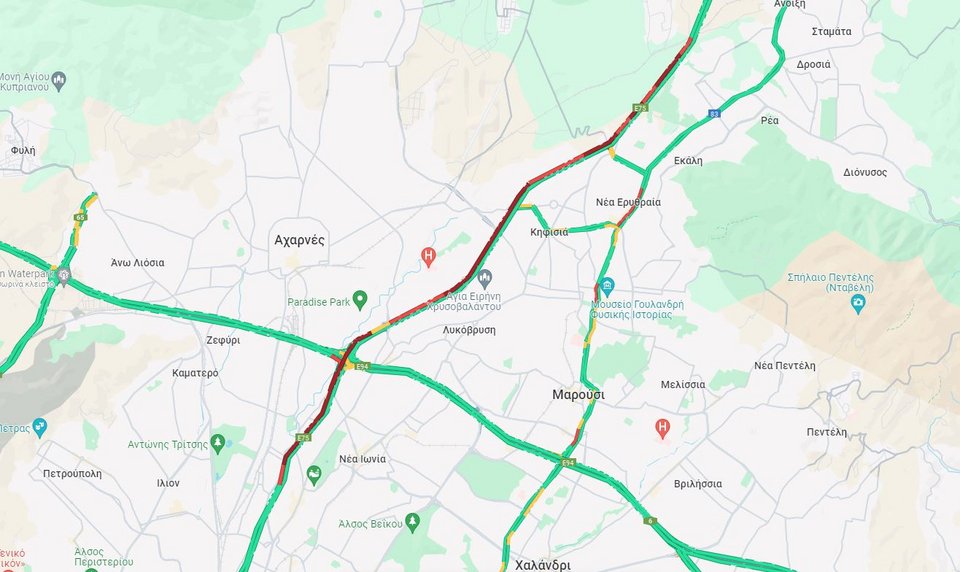The image size is (960, 572).
Task: Select the Αχαρνές city label
Action: tap(299, 240)
